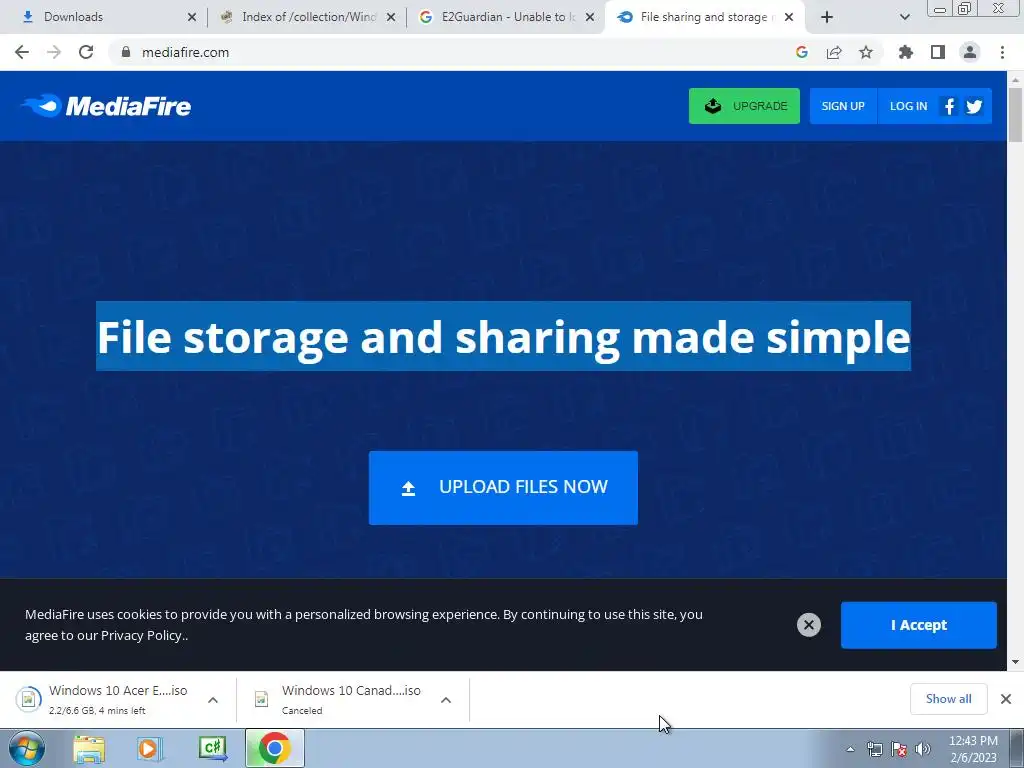The height and width of the screenshot is (768, 1024).
Task: Click the Google icon in address bar
Action: (802, 52)
